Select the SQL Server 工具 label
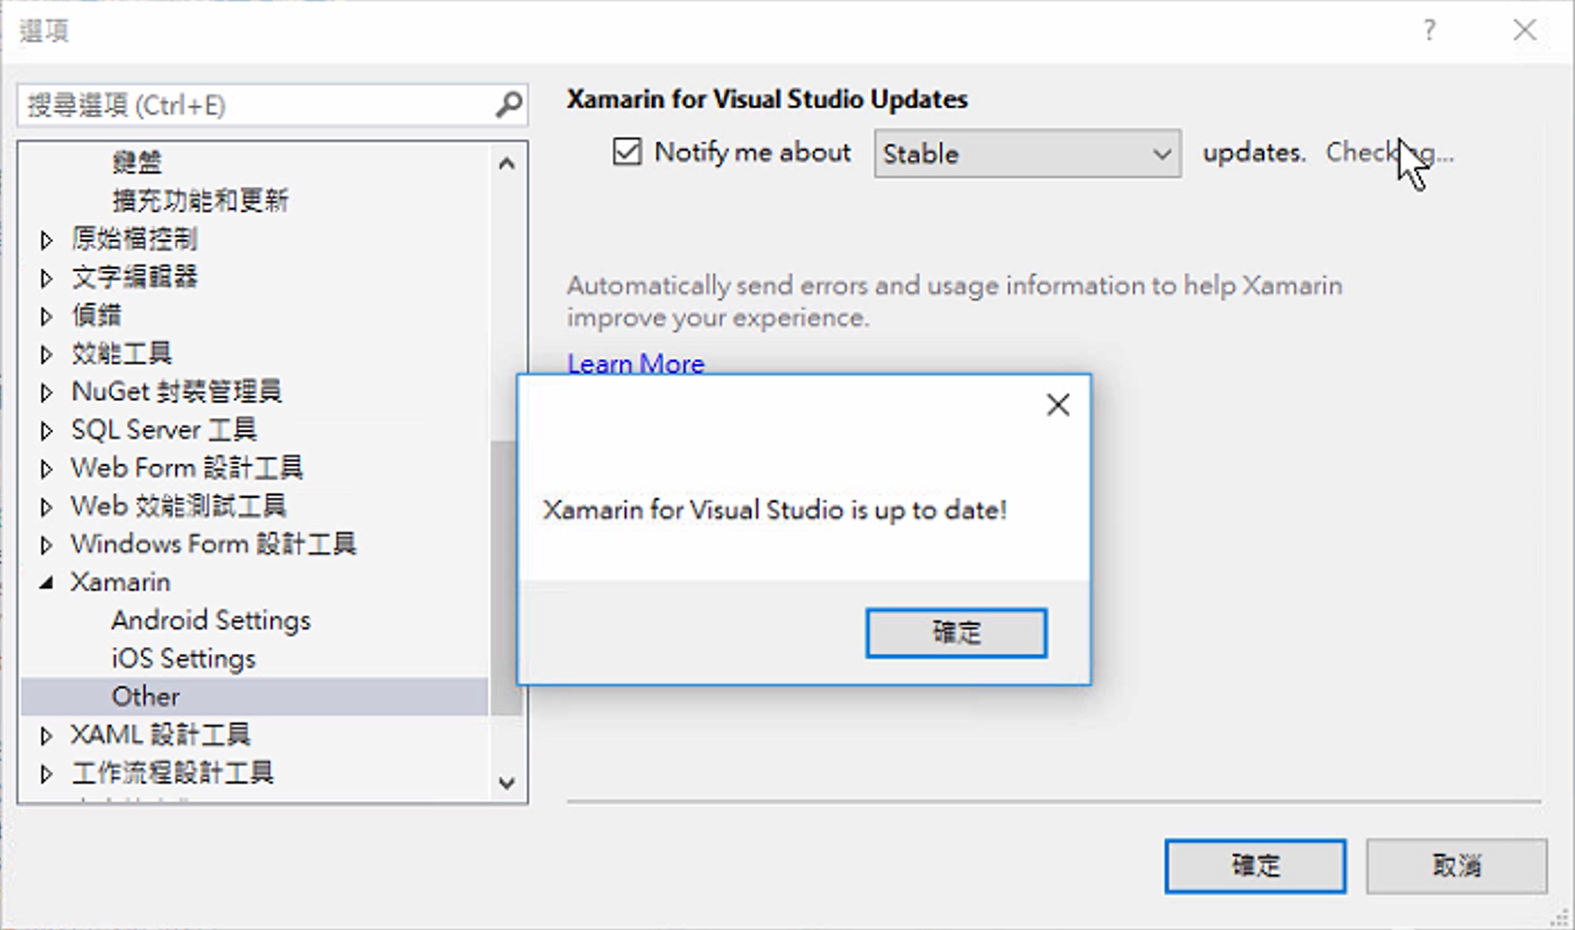The image size is (1575, 930). pos(164,429)
